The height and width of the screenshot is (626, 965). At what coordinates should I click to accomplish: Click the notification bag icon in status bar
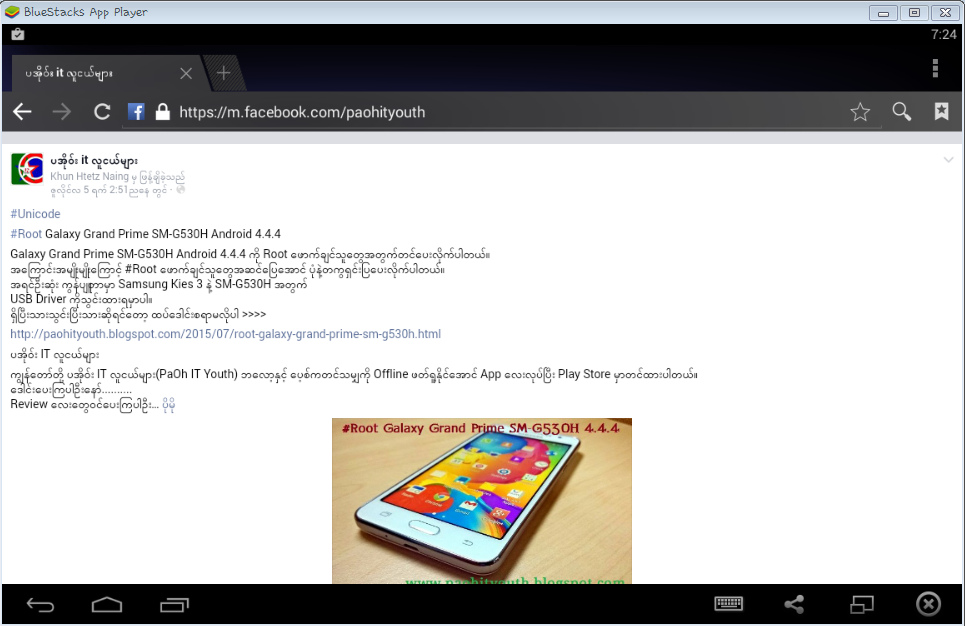(17, 34)
